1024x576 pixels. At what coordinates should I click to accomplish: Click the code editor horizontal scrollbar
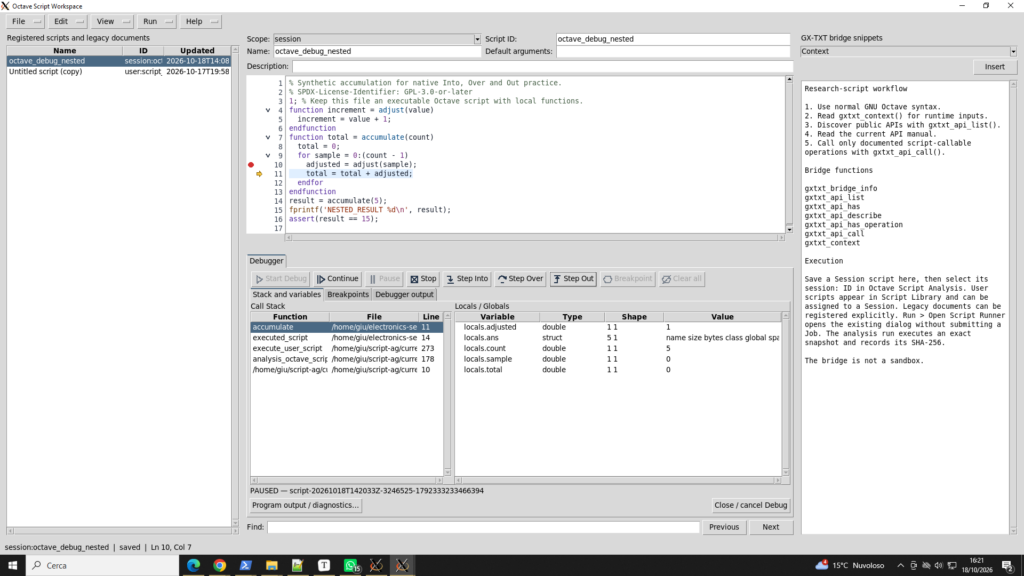535,238
